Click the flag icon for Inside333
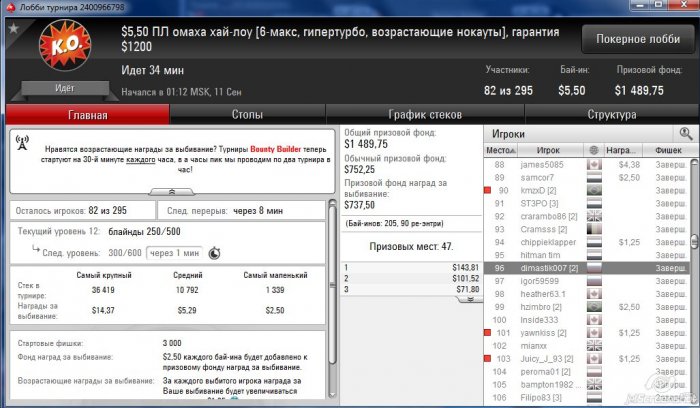The image size is (700, 408). pos(594,320)
